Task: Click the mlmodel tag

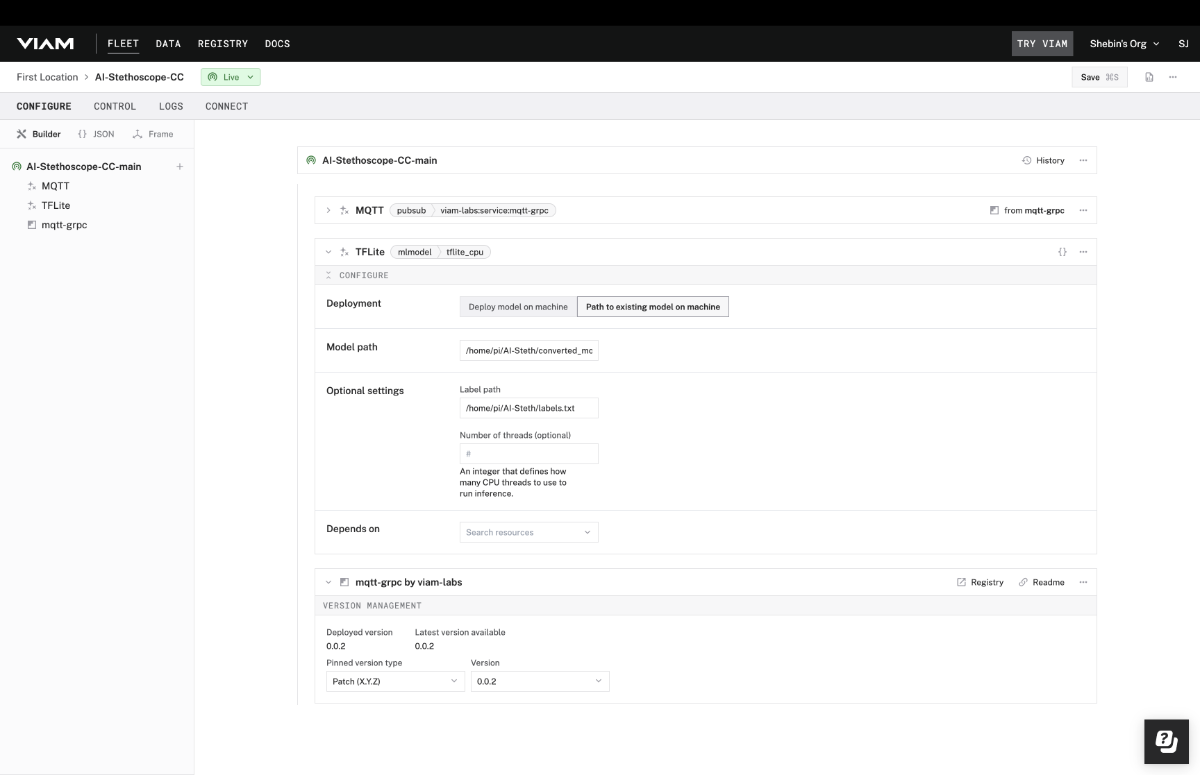Action: (x=415, y=252)
